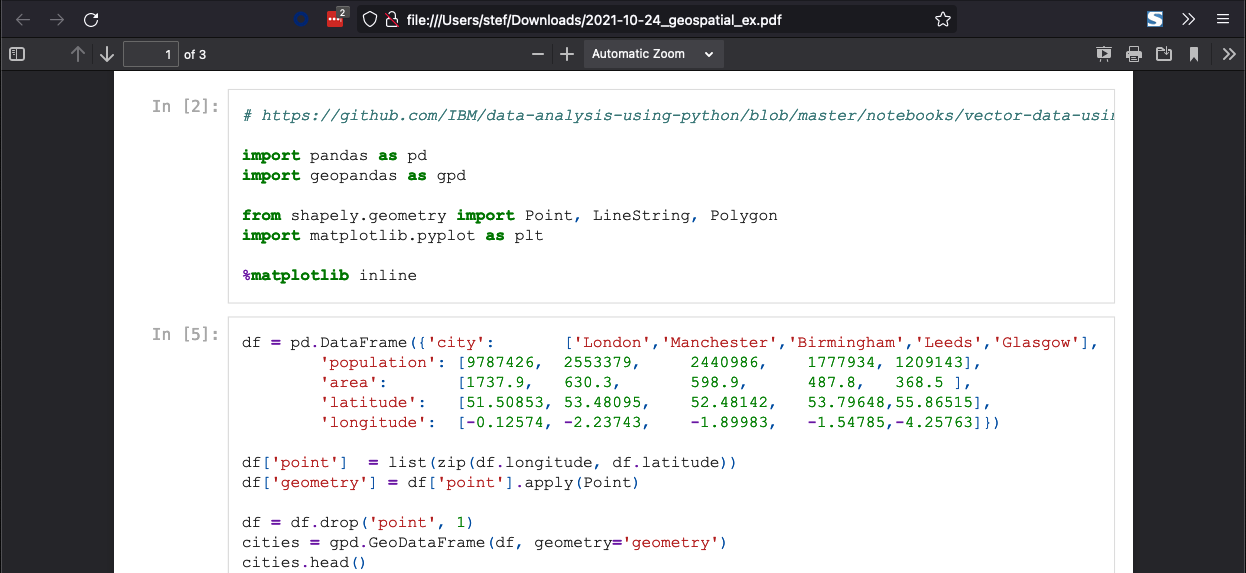Open the red extension with badge 2

click(x=337, y=18)
